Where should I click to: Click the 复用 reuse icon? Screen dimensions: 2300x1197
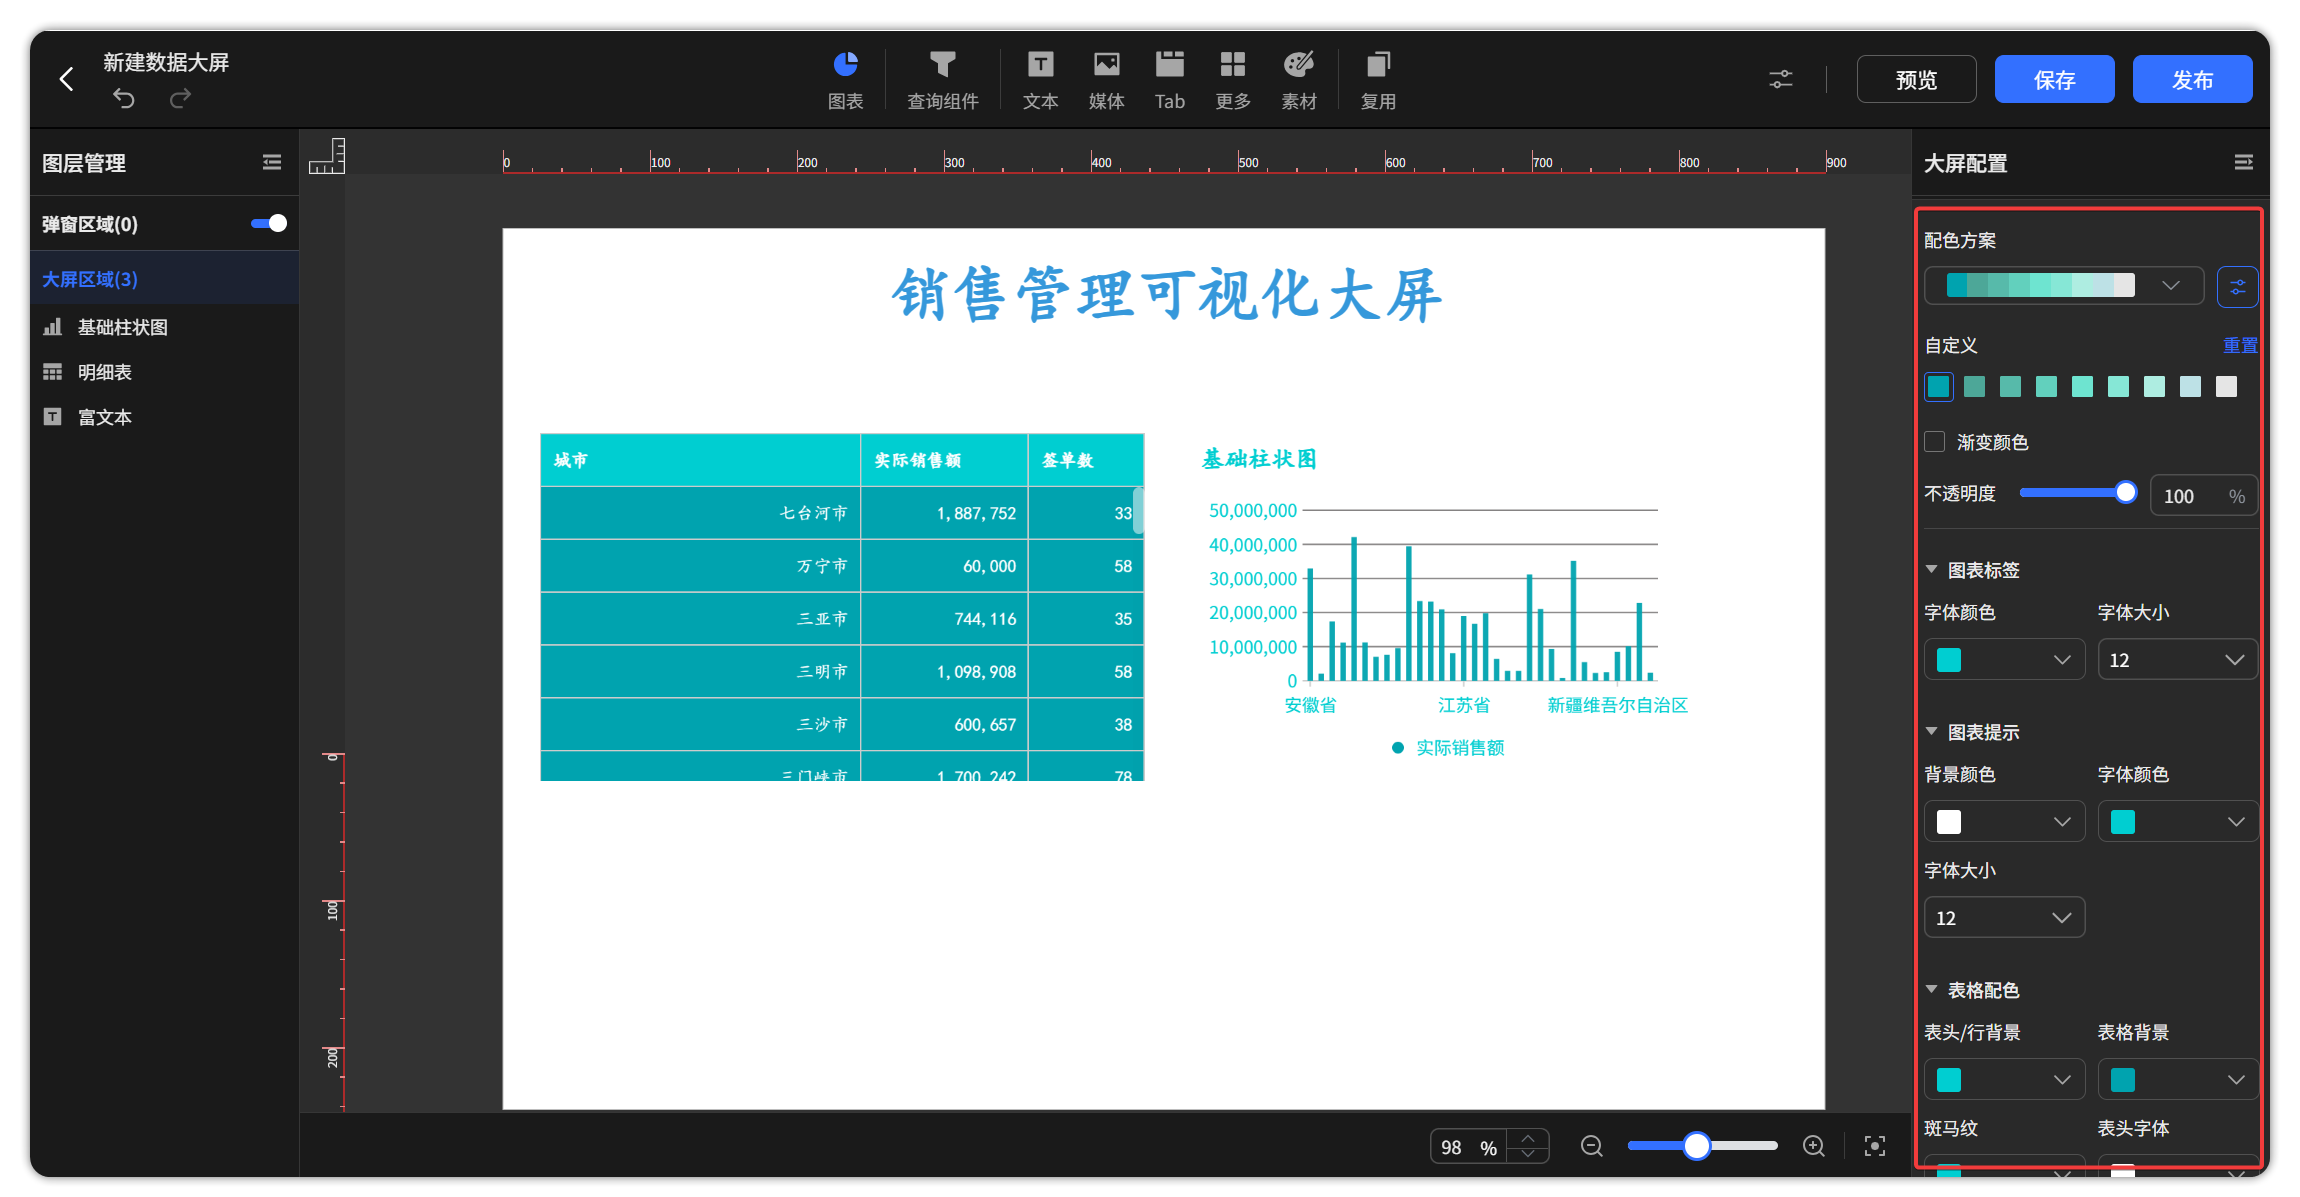tap(1378, 80)
